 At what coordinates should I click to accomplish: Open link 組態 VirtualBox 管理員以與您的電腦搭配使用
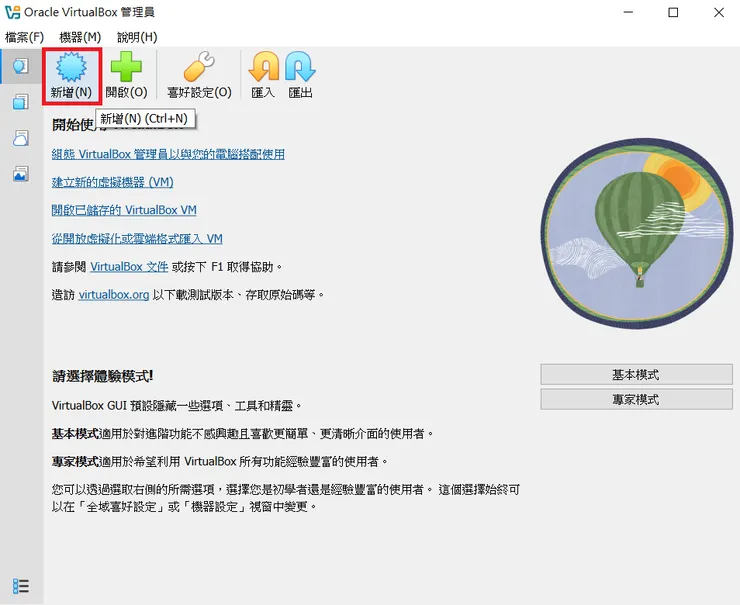(x=168, y=154)
